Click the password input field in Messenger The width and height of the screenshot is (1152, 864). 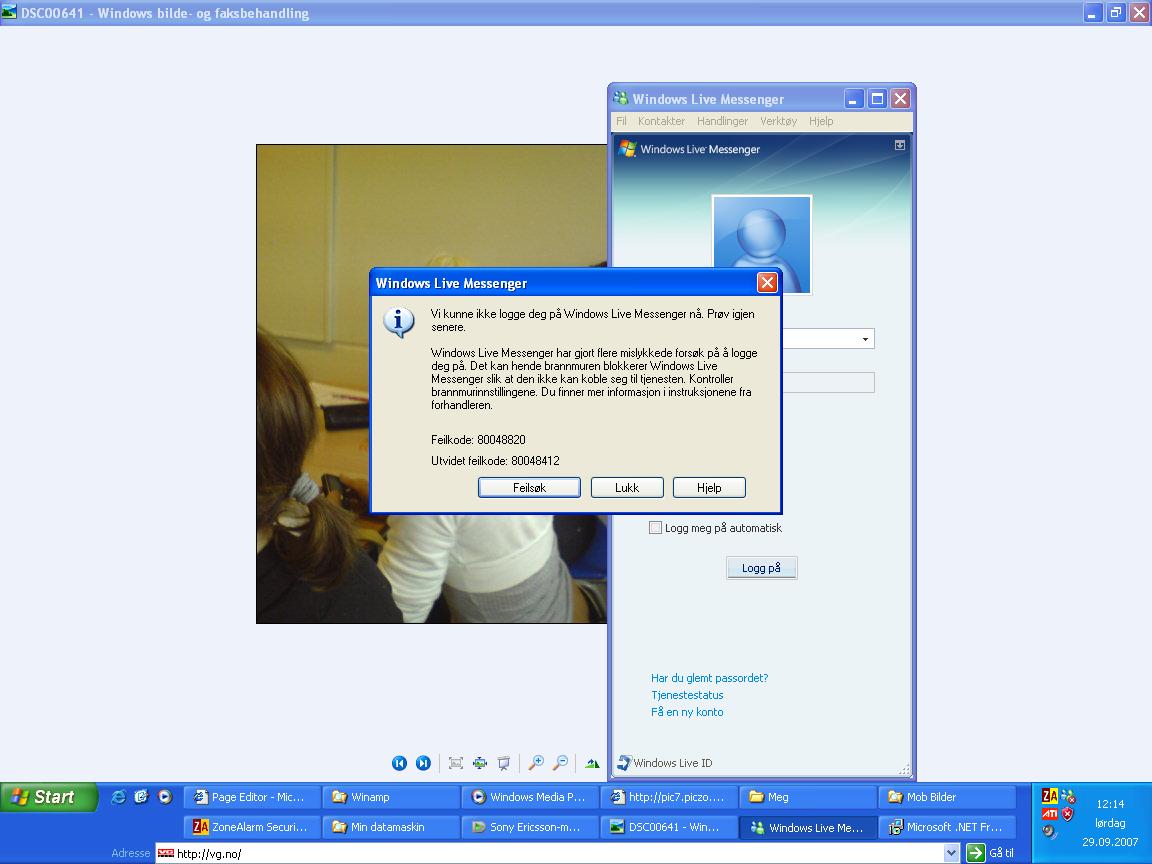pyautogui.click(x=829, y=382)
